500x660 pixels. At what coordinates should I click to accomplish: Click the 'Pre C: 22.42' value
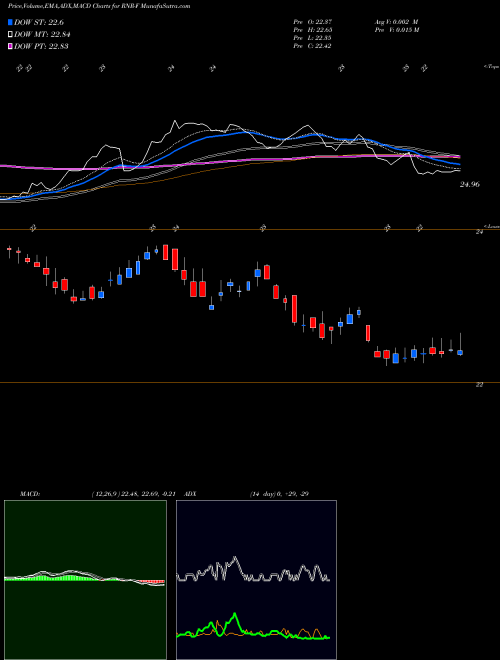313,46
